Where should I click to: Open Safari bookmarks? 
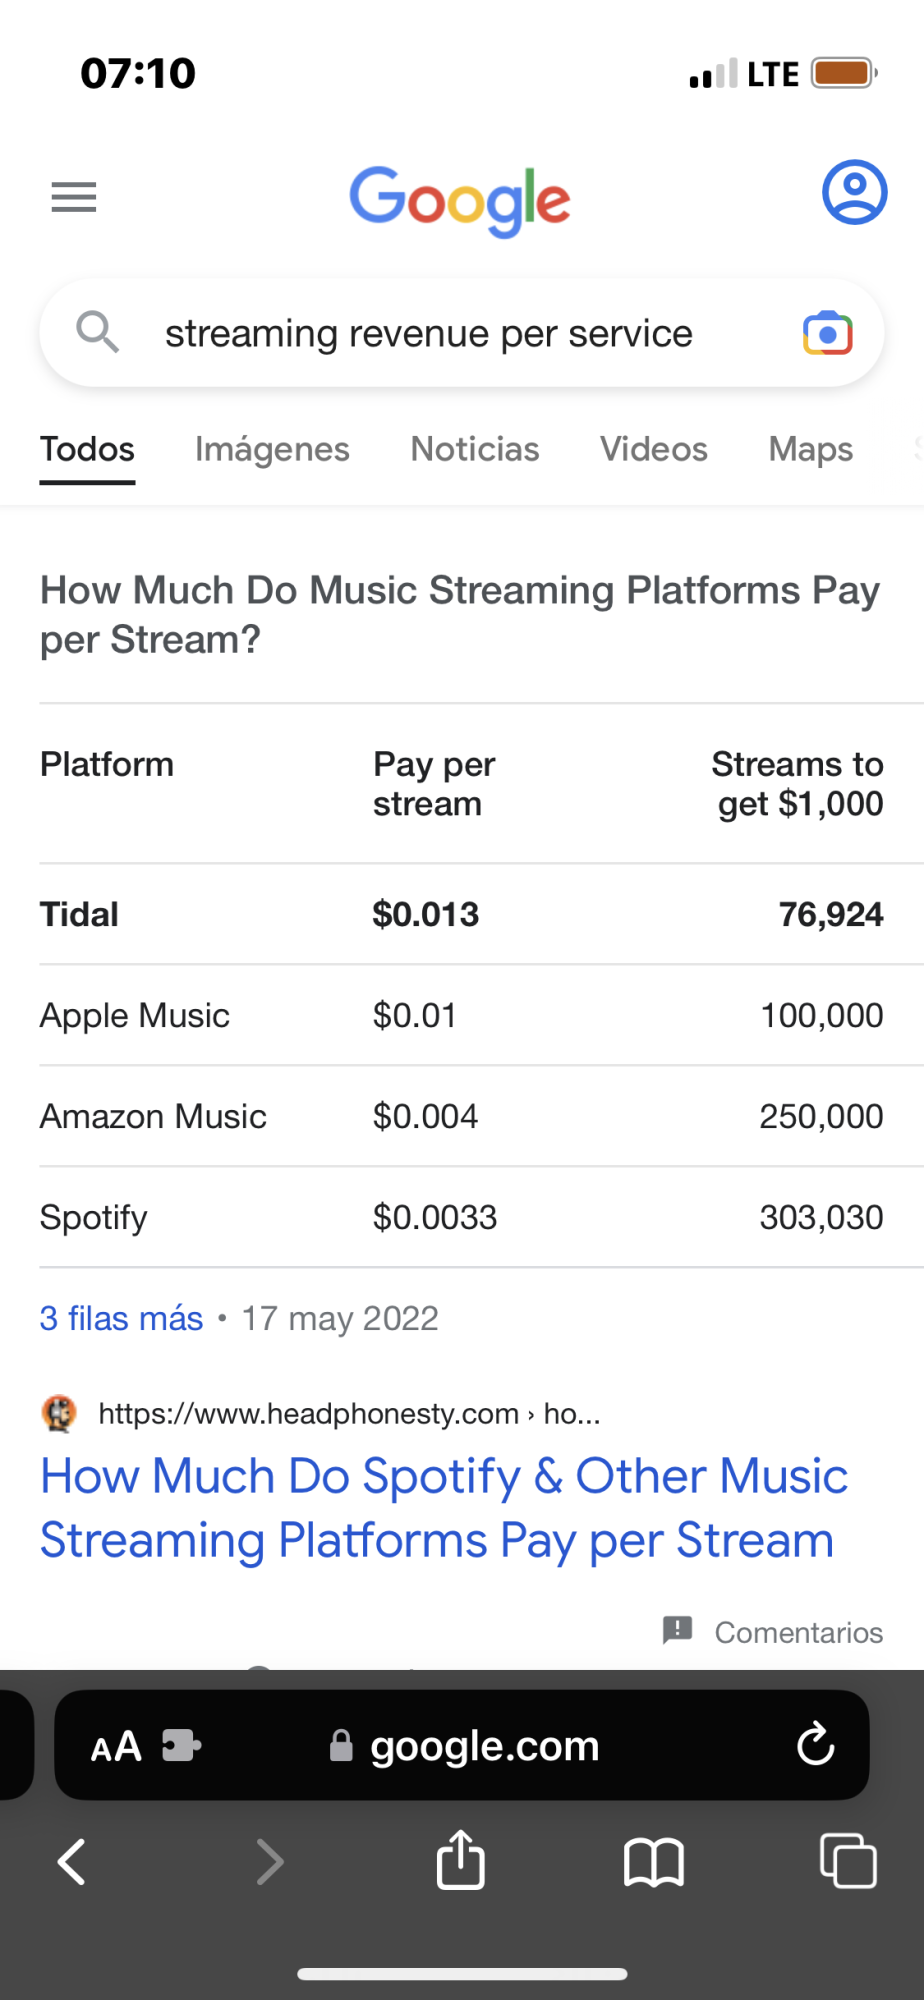click(653, 1862)
